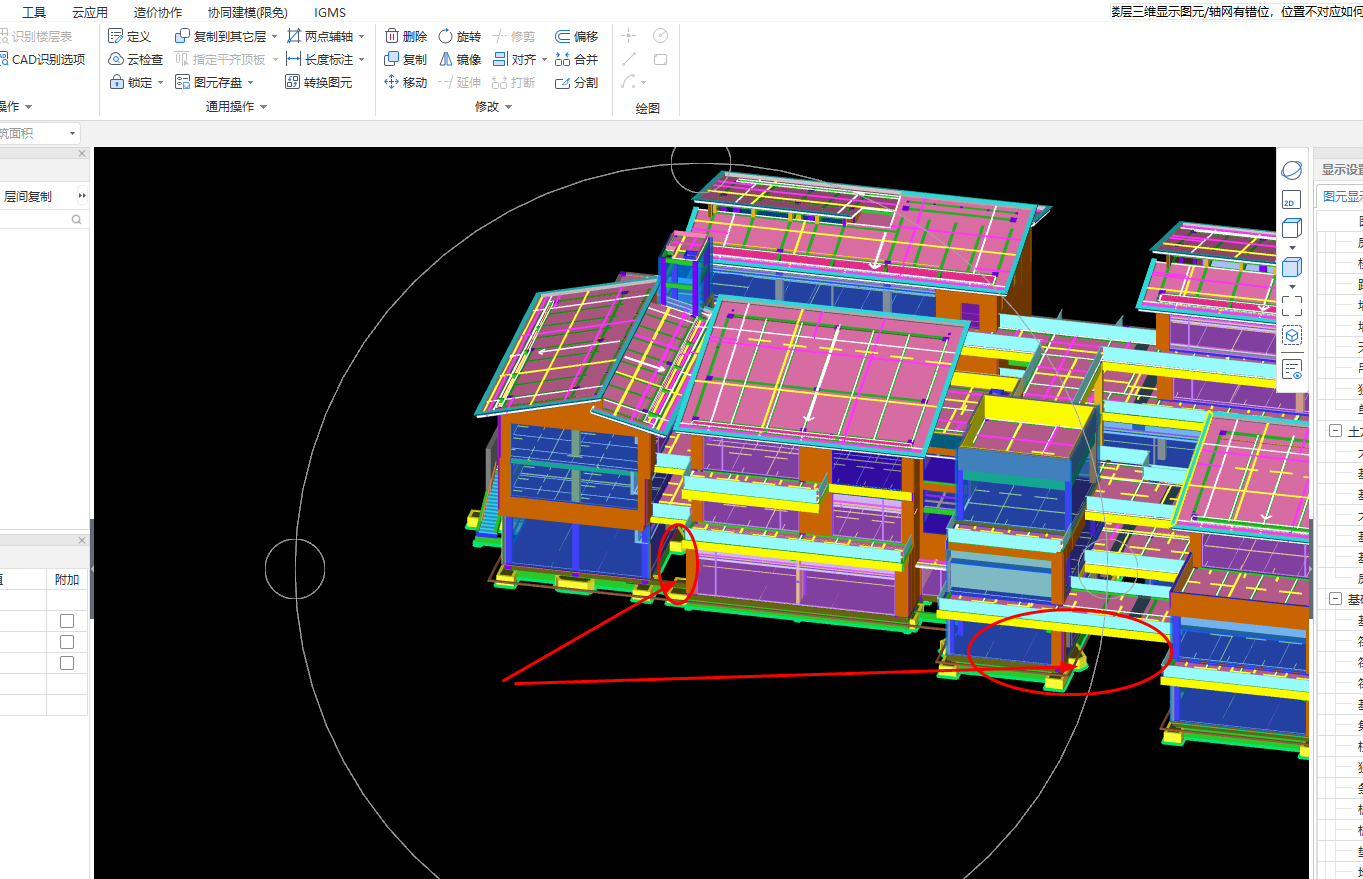Image resolution: width=1363 pixels, height=879 pixels.
Task: Open the 复制到其它层 dropdown arrow
Action: pyautogui.click(x=275, y=37)
